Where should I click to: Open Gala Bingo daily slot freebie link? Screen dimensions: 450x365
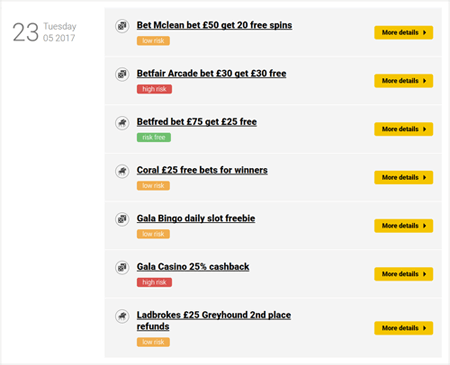(196, 219)
